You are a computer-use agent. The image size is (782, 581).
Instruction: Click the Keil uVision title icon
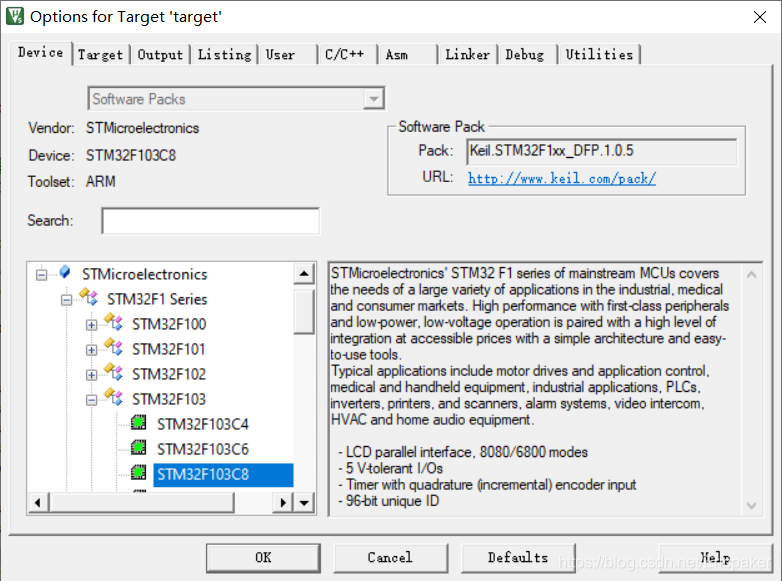tap(15, 16)
